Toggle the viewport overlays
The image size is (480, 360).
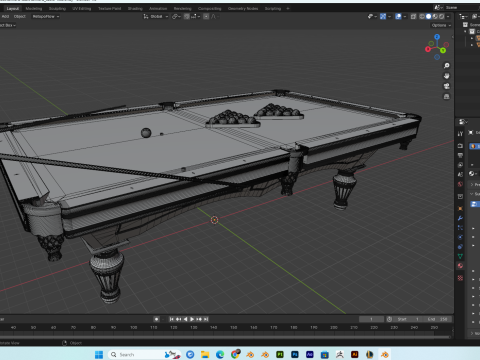point(398,16)
